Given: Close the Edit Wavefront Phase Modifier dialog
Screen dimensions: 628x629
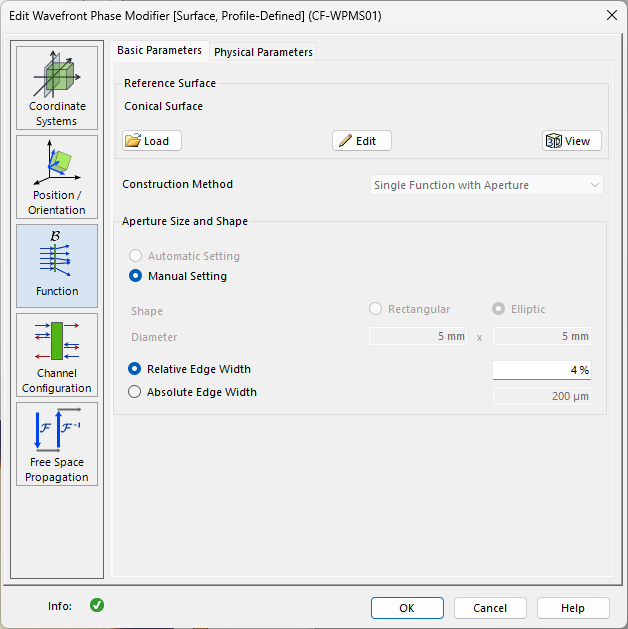Looking at the screenshot, I should pos(612,16).
